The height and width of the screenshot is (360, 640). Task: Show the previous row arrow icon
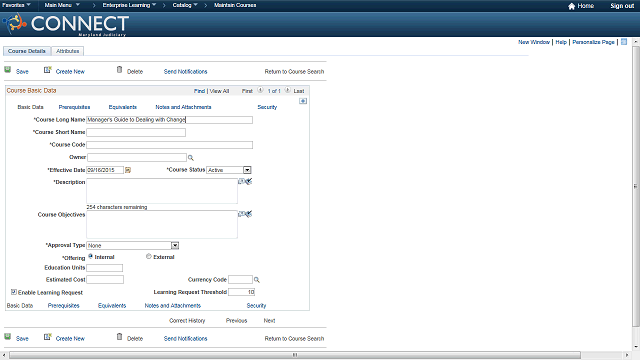click(260, 90)
